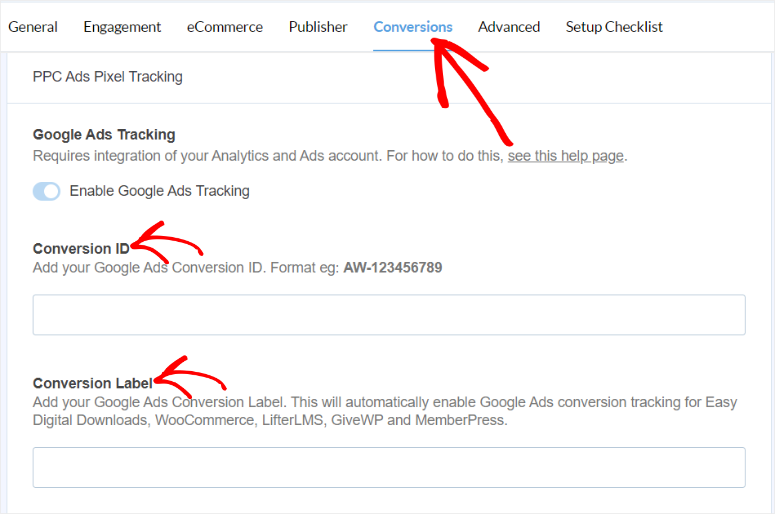This screenshot has height=514, width=775.
Task: Open the 'see this help page' link
Action: [565, 156]
